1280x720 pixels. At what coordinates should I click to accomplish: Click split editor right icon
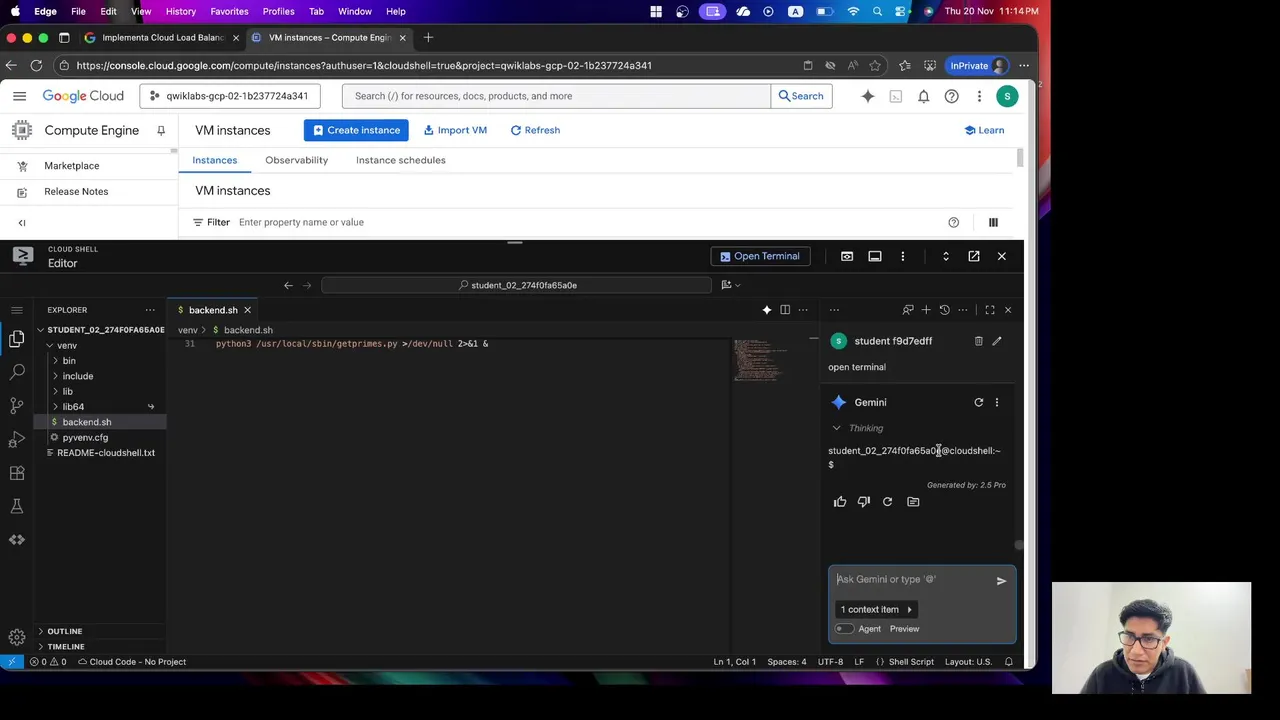tap(785, 310)
